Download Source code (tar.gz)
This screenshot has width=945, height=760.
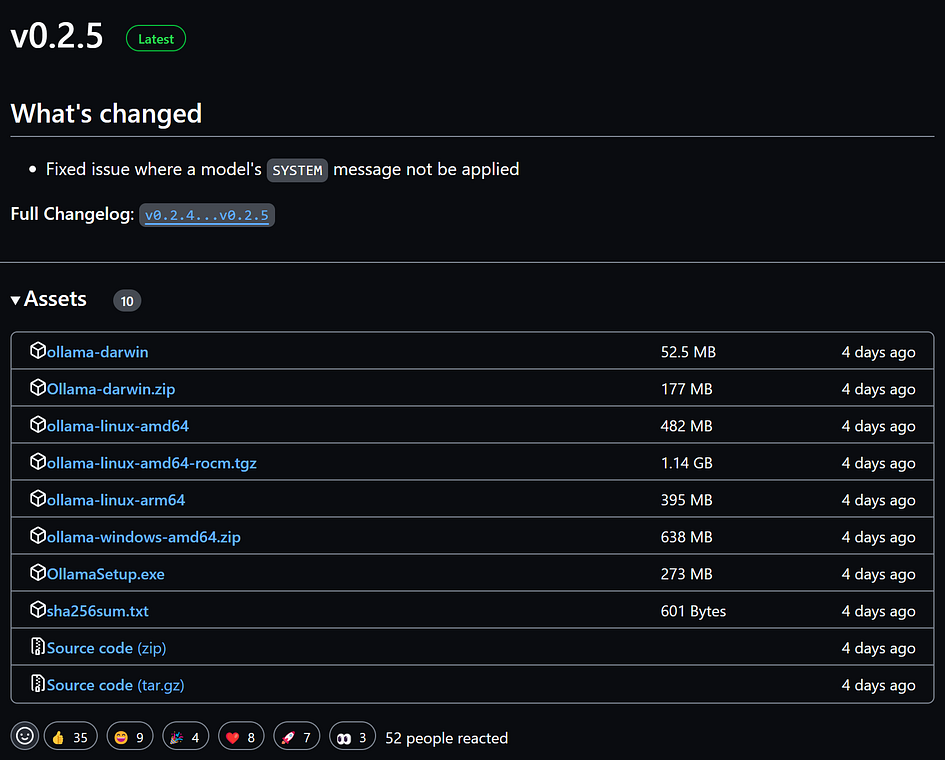tap(116, 685)
